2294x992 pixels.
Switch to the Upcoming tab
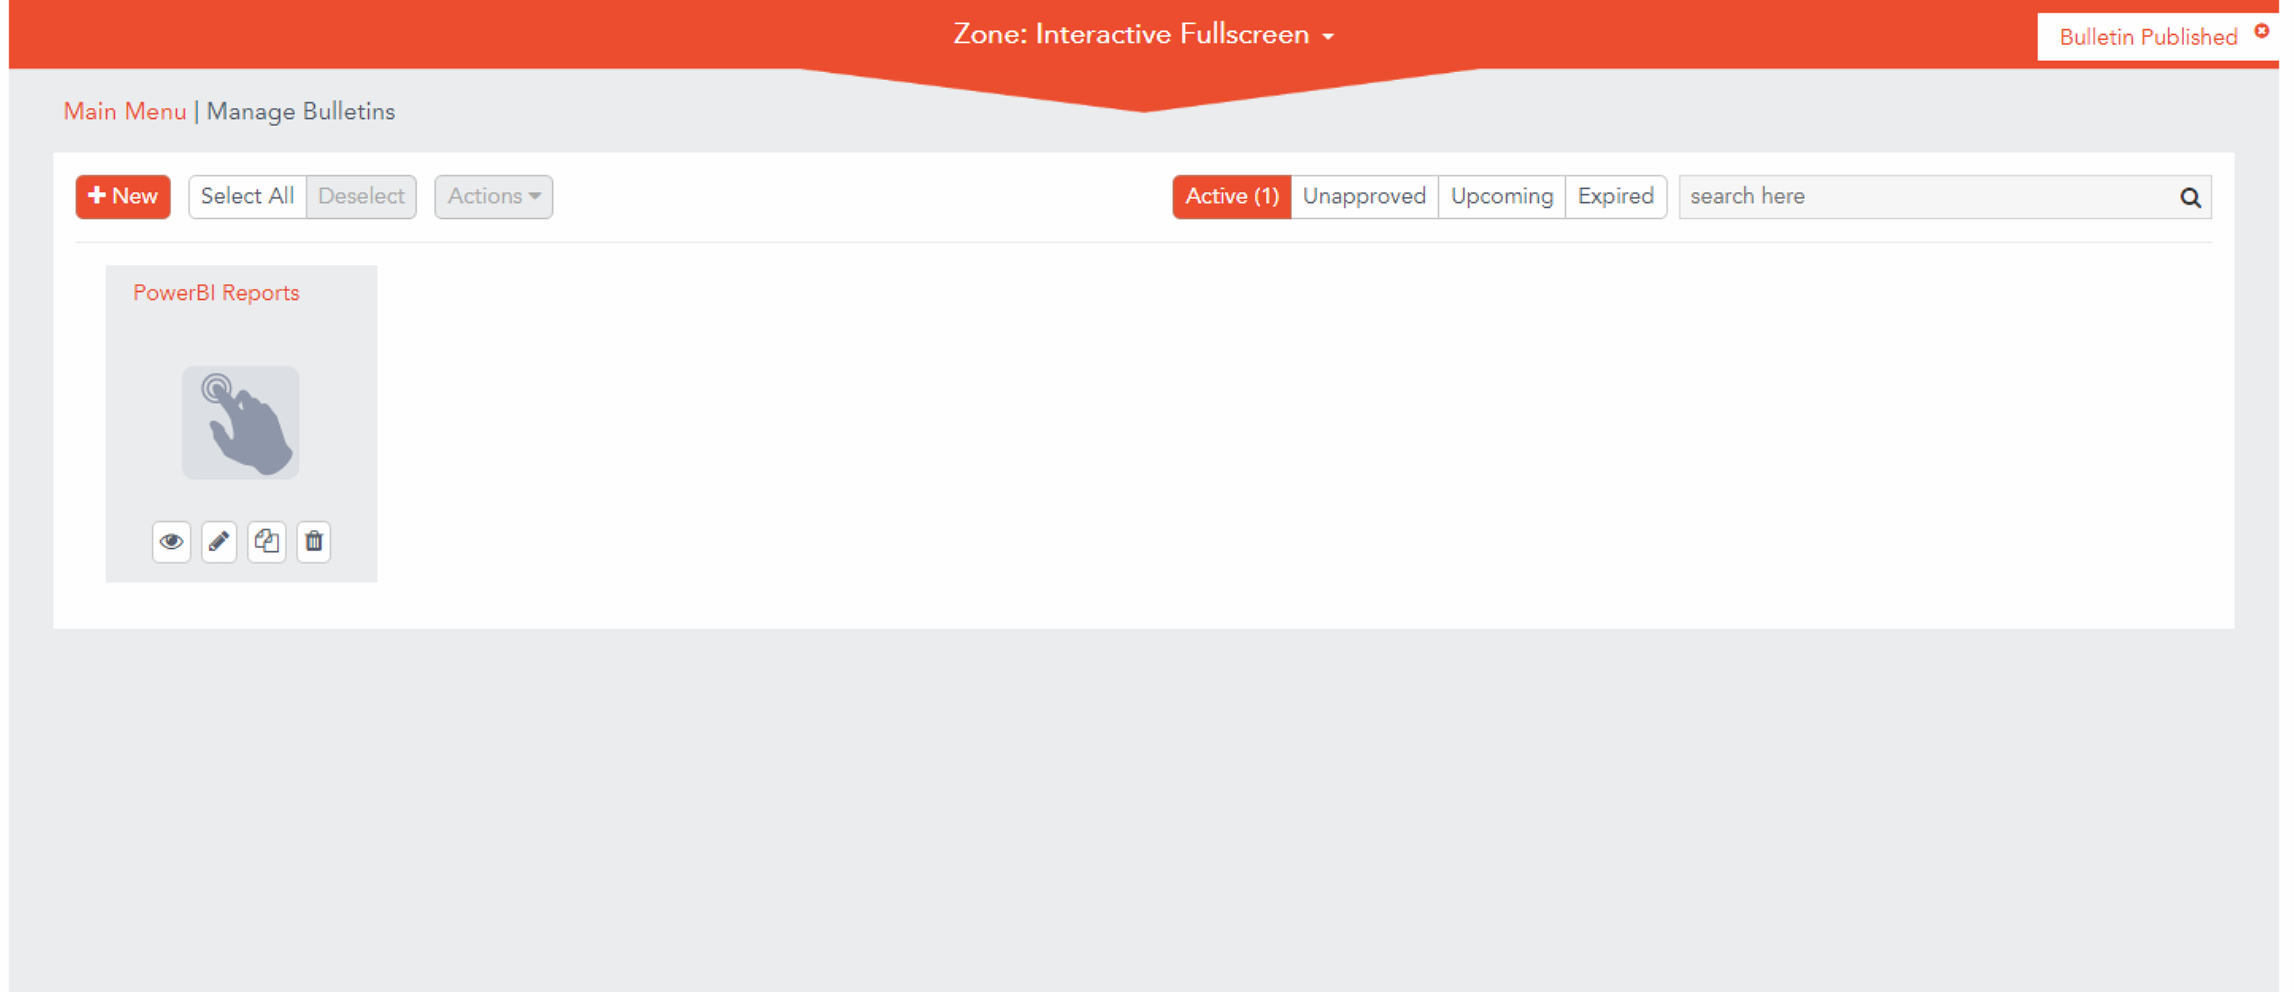(1501, 197)
